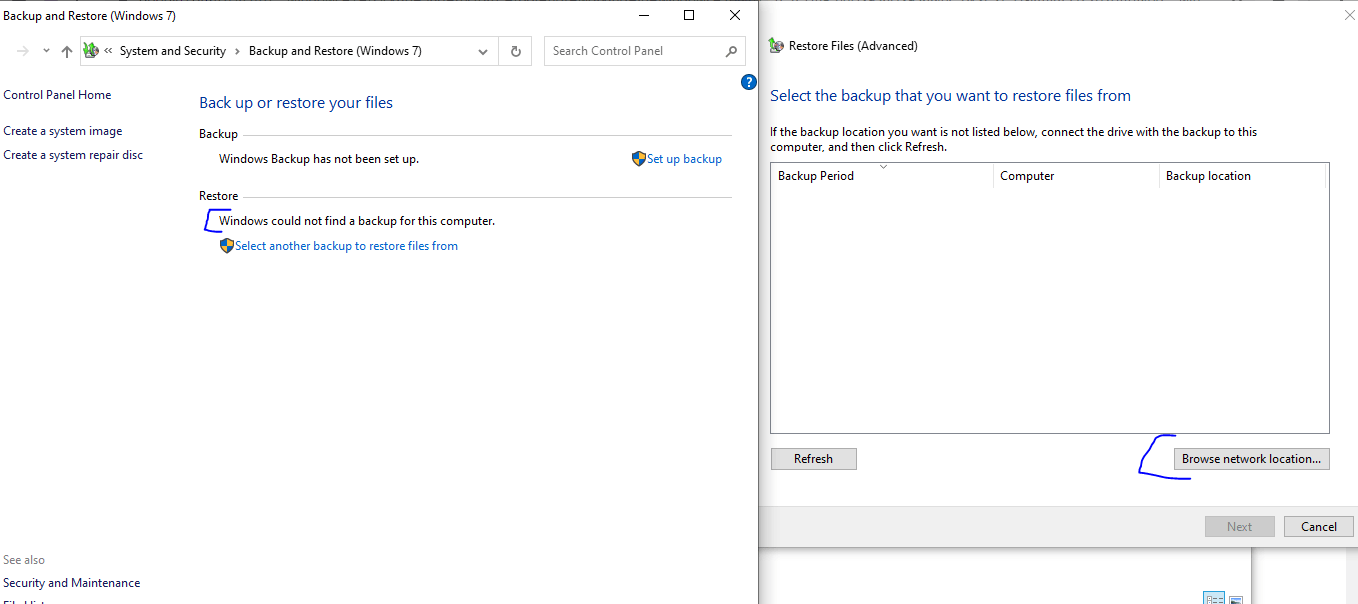Click 'Windows could not find a backup' message

(357, 221)
